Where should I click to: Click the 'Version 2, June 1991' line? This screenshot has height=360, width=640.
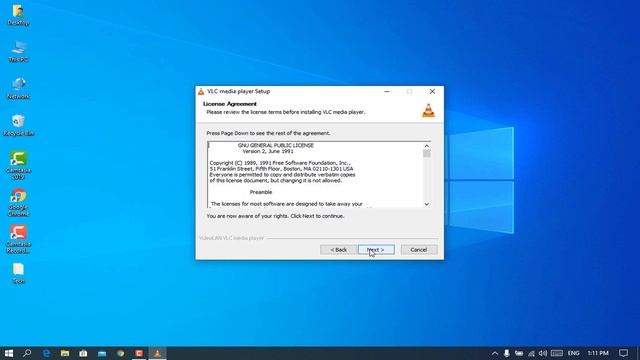click(268, 151)
